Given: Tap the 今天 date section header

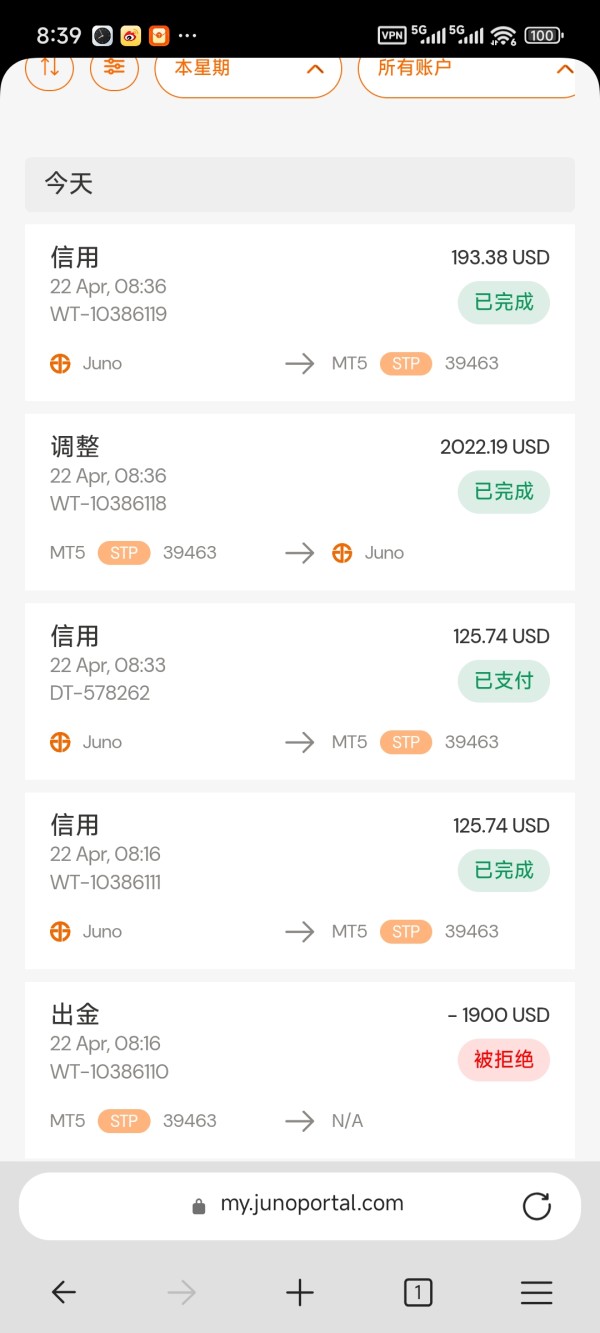Looking at the screenshot, I should click(x=300, y=184).
